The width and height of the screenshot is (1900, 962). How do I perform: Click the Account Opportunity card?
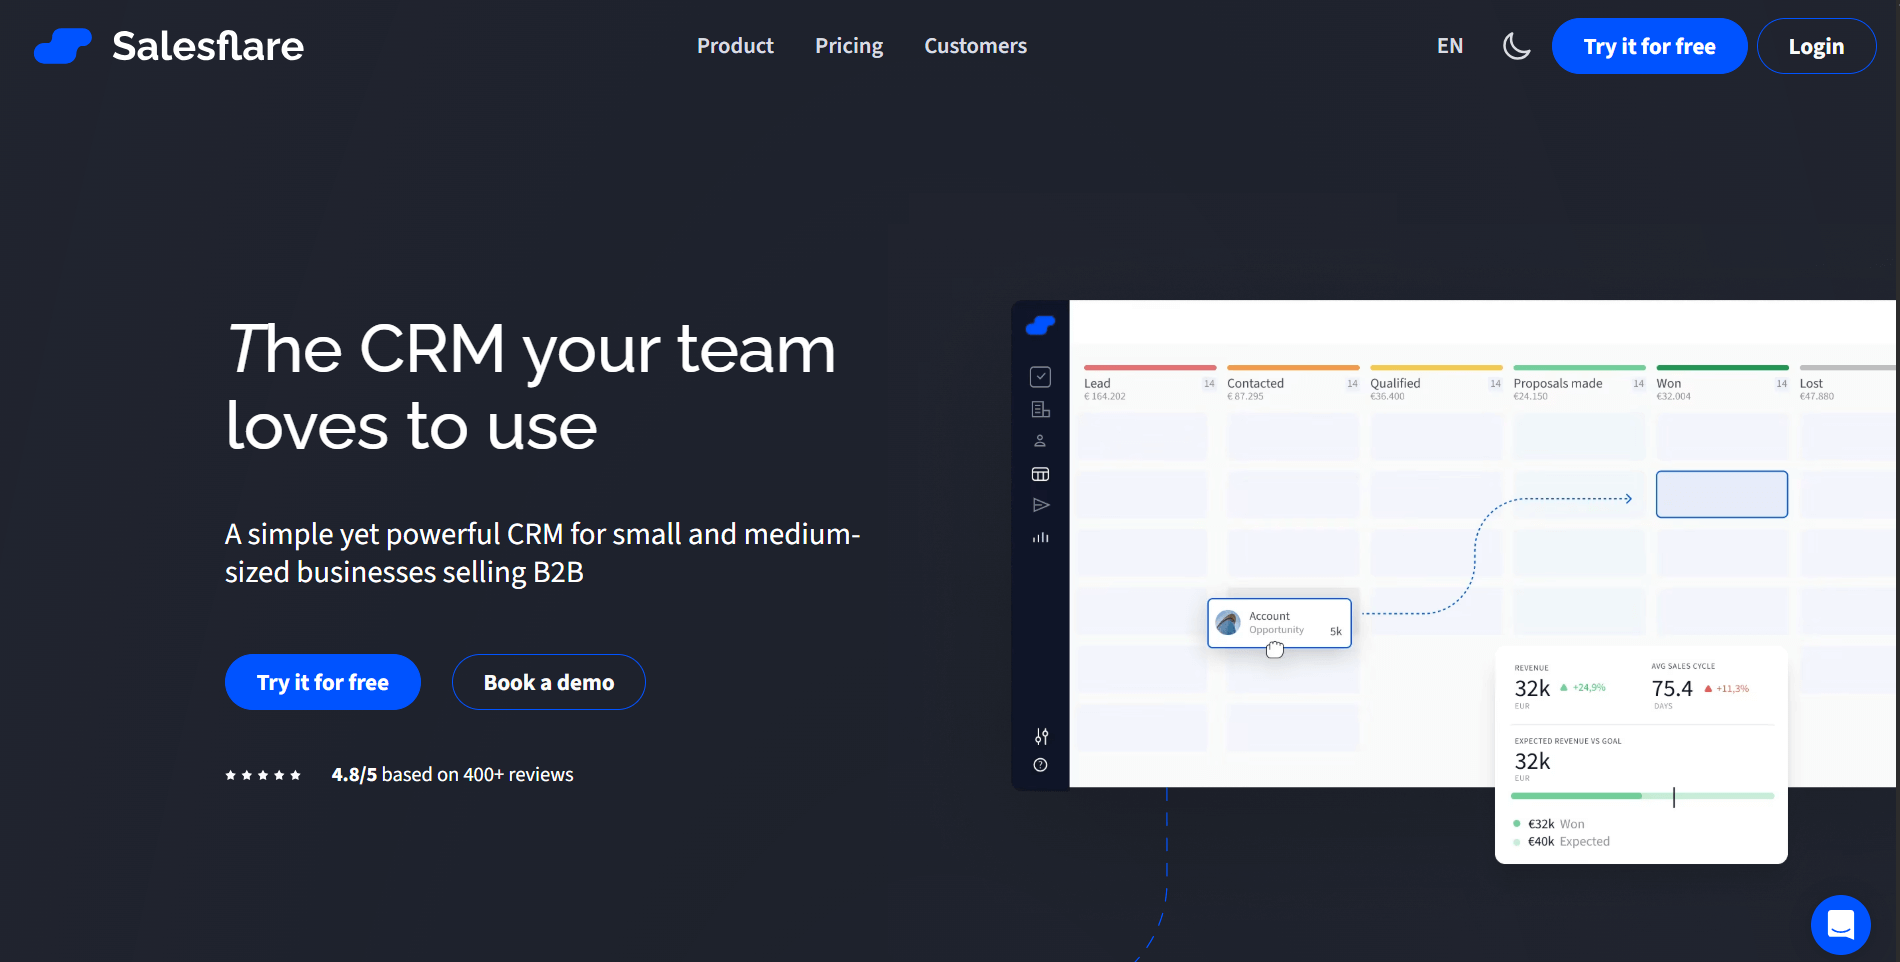point(1279,623)
